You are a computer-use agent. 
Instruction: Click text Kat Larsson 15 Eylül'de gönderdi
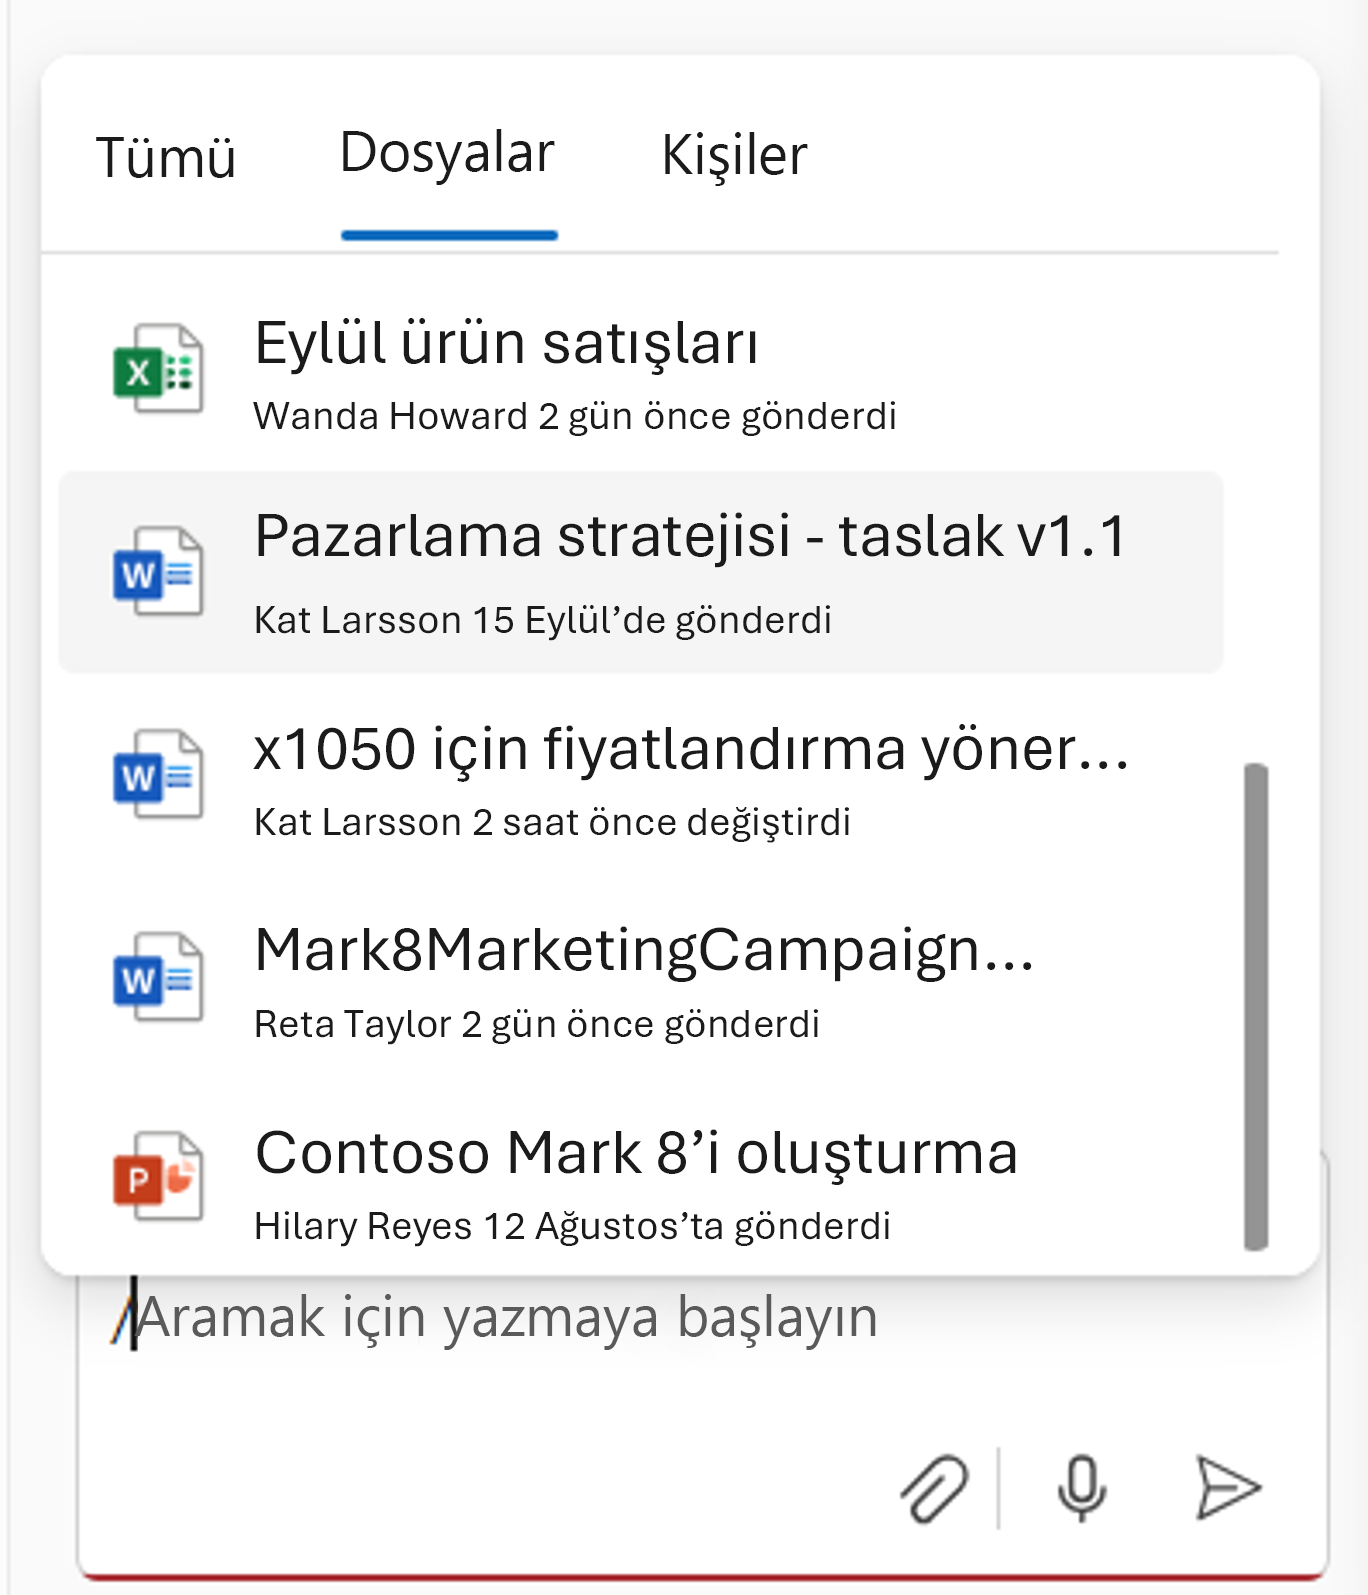click(543, 620)
